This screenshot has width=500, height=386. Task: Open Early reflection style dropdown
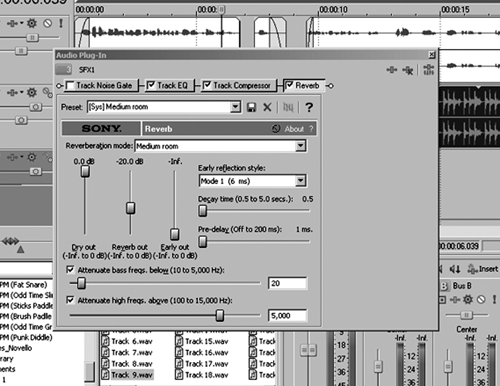click(x=300, y=181)
